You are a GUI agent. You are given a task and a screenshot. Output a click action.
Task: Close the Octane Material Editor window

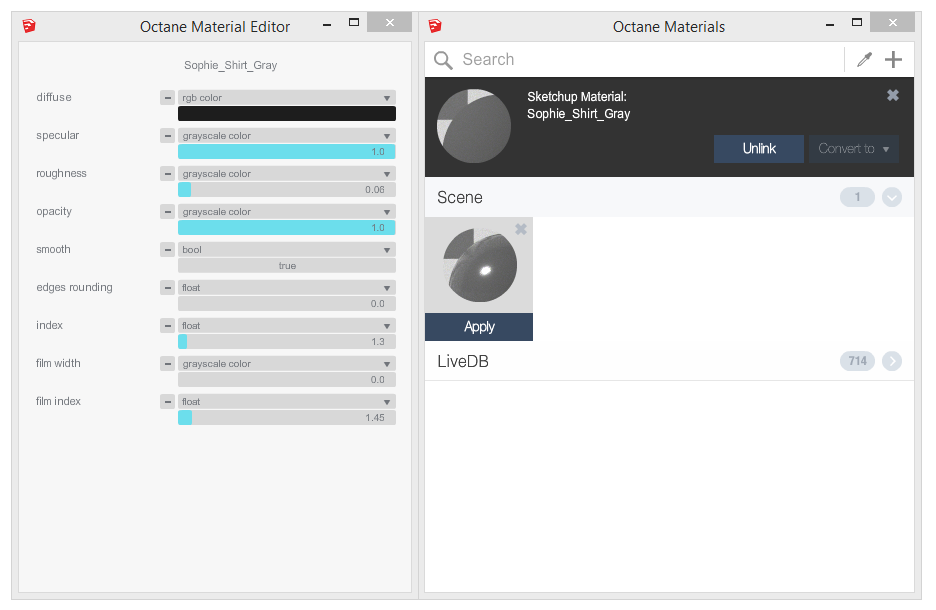click(x=389, y=23)
